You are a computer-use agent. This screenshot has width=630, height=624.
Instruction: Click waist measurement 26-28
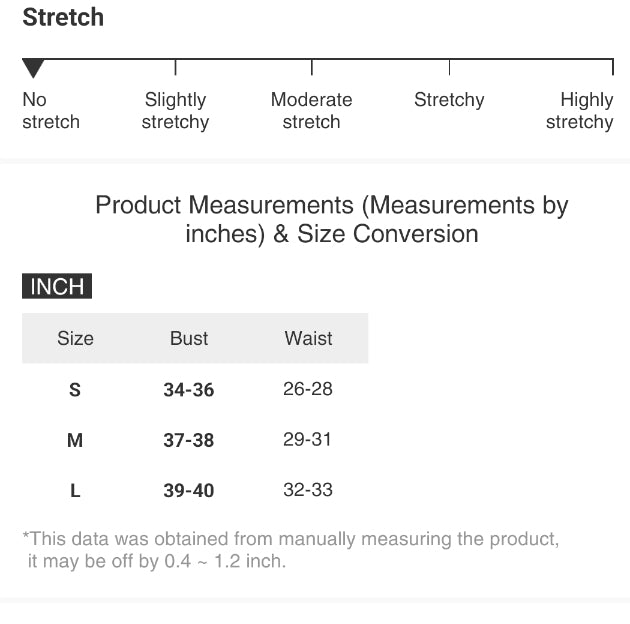click(x=308, y=389)
